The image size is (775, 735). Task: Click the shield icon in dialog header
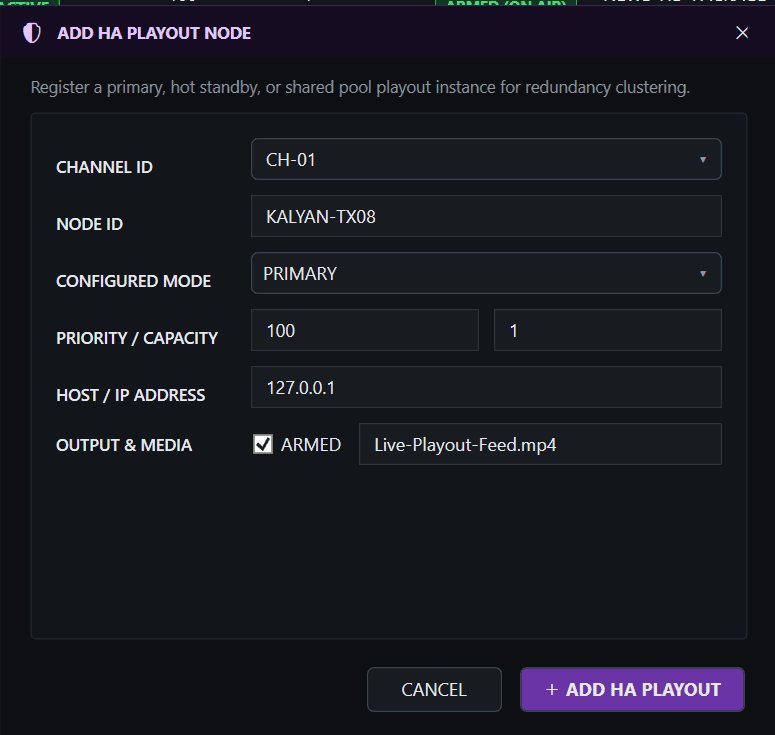[x=32, y=33]
